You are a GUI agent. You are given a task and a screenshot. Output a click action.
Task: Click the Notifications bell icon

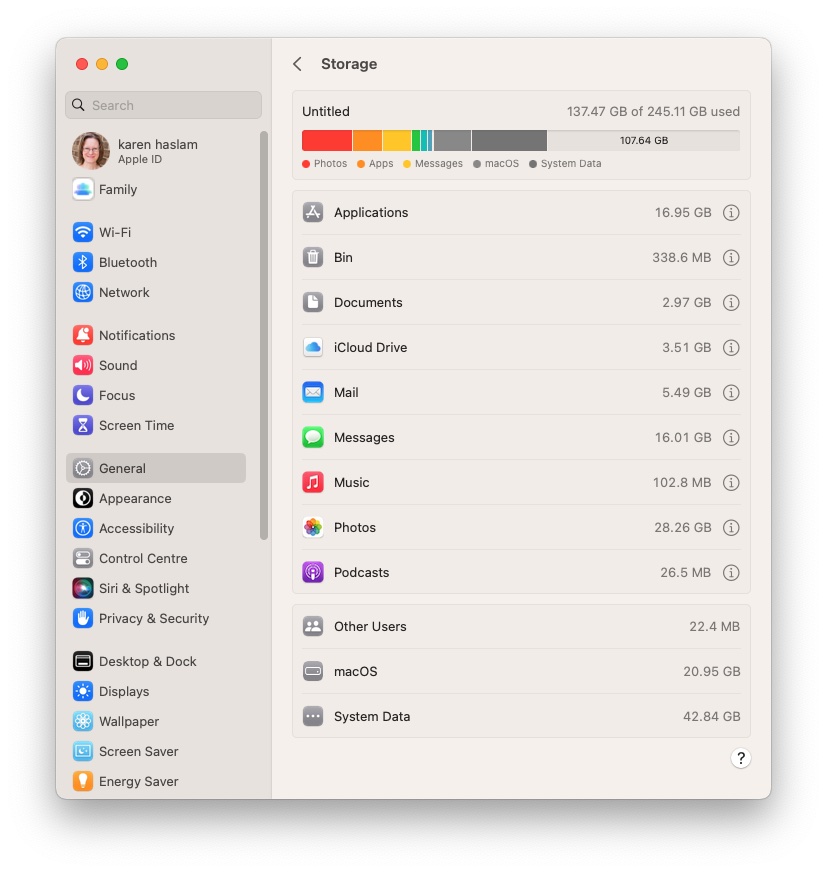click(x=83, y=335)
